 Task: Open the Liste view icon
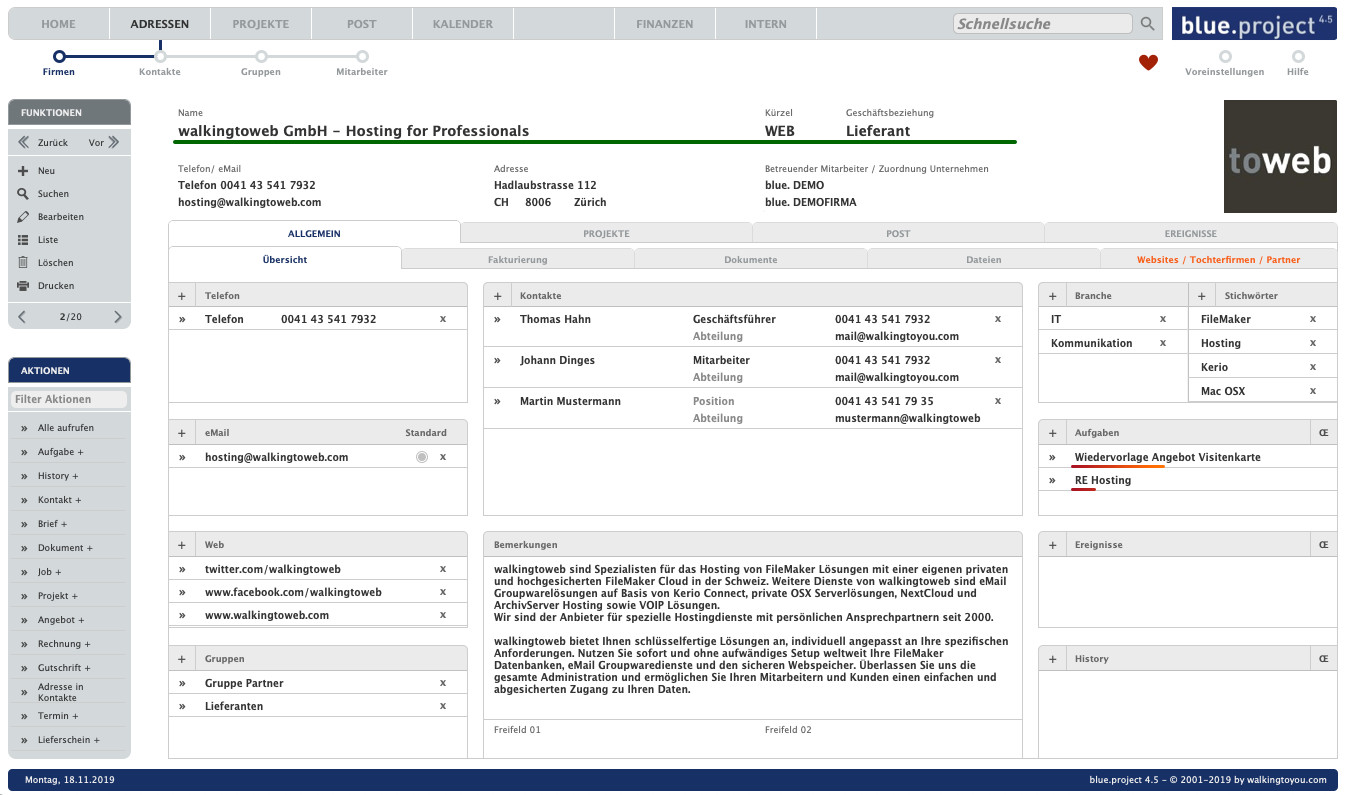(x=23, y=240)
